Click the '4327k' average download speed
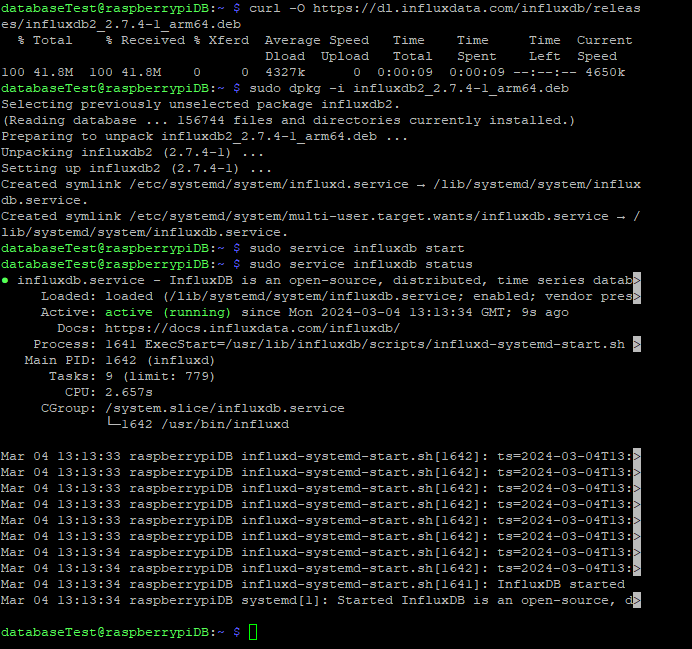Viewport: 692px width, 649px height. (x=285, y=72)
